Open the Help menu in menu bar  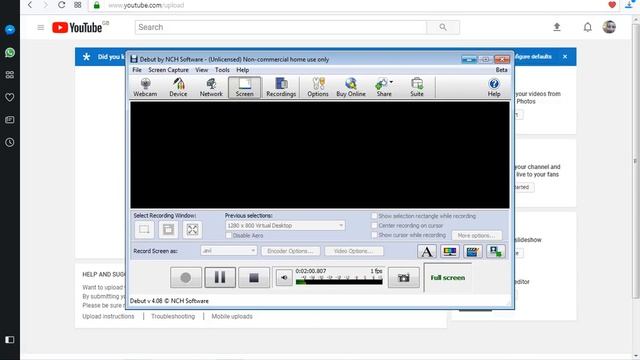point(242,70)
